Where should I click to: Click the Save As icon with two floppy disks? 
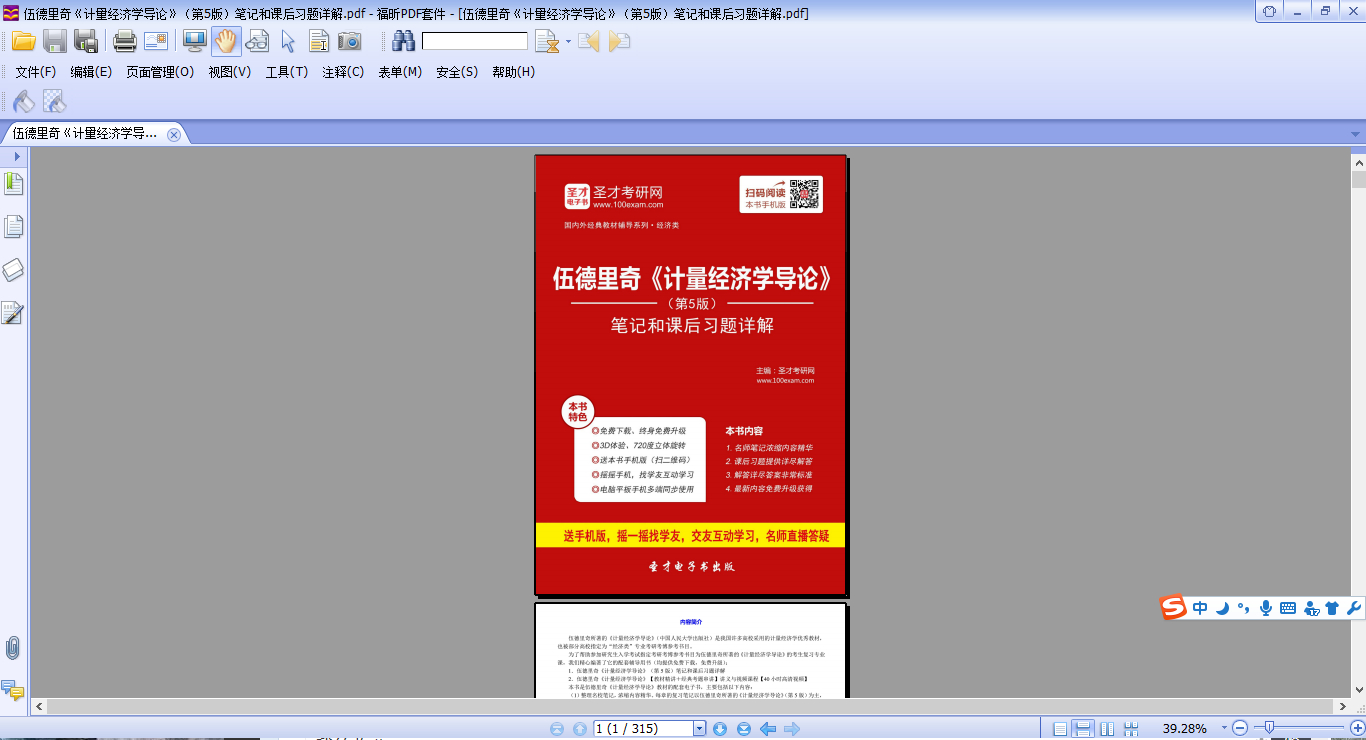pos(87,42)
